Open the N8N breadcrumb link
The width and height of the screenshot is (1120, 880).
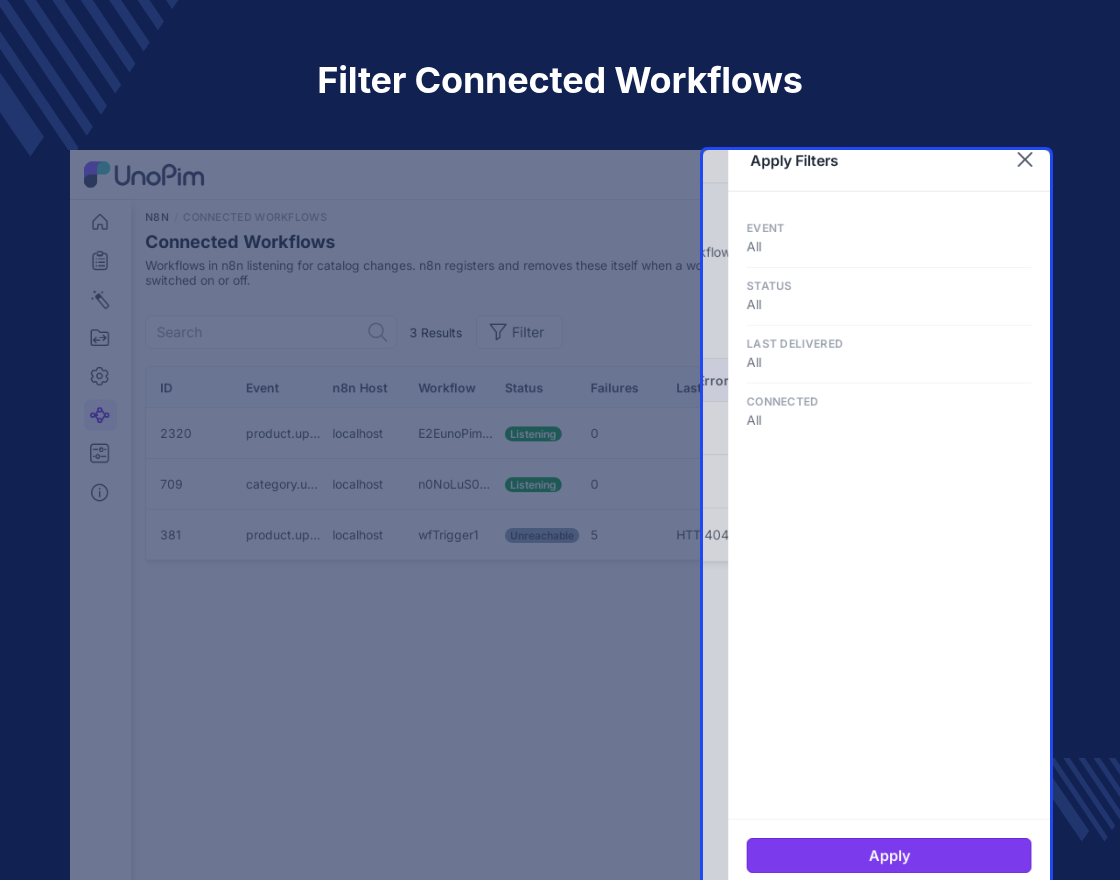(157, 217)
